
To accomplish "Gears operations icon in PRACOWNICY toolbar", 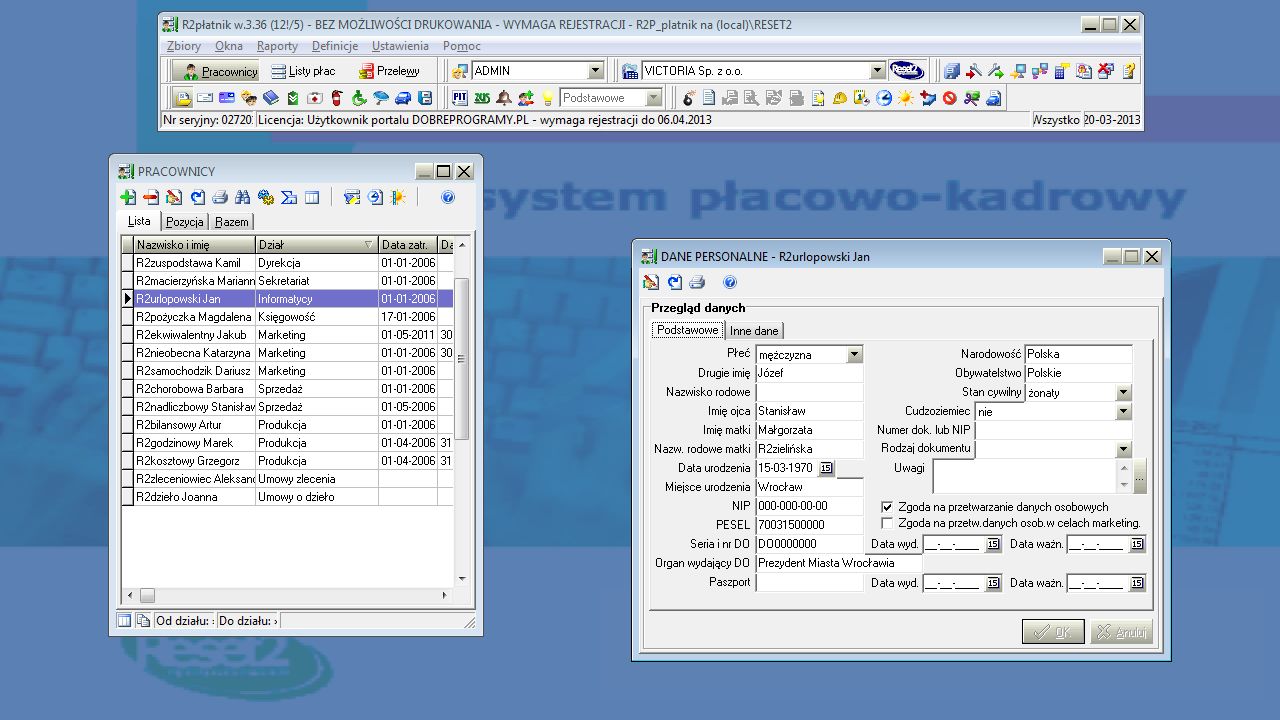I will click(x=266, y=197).
